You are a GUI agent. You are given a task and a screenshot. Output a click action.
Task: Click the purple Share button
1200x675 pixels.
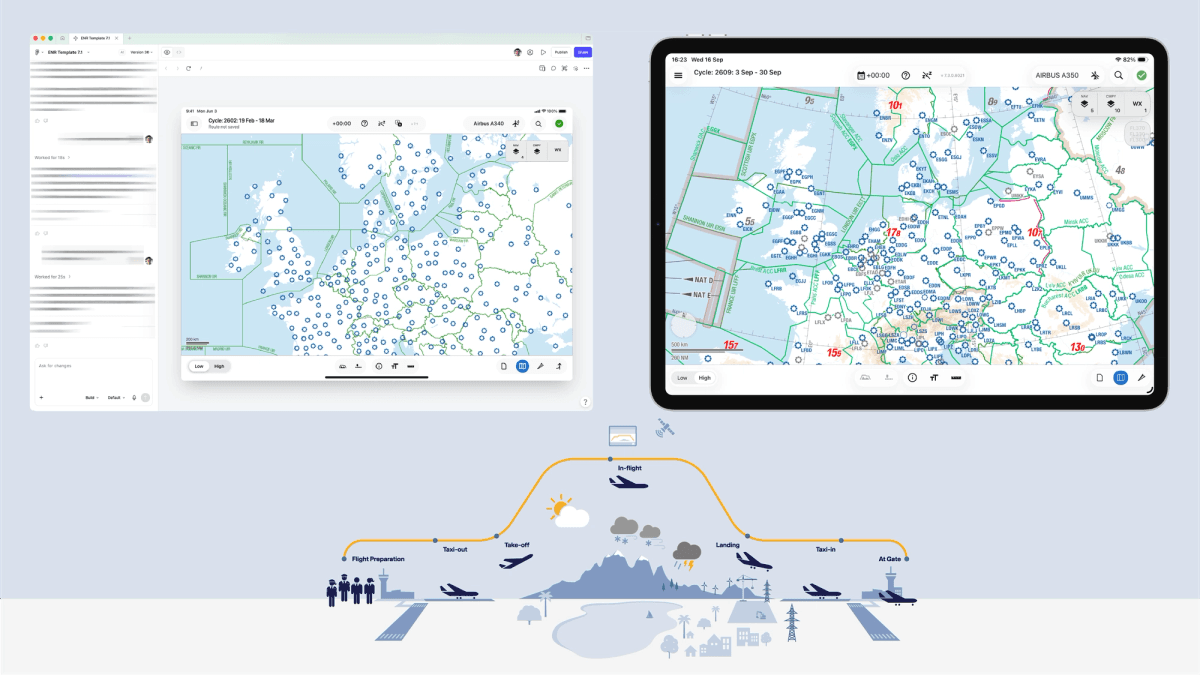point(583,52)
